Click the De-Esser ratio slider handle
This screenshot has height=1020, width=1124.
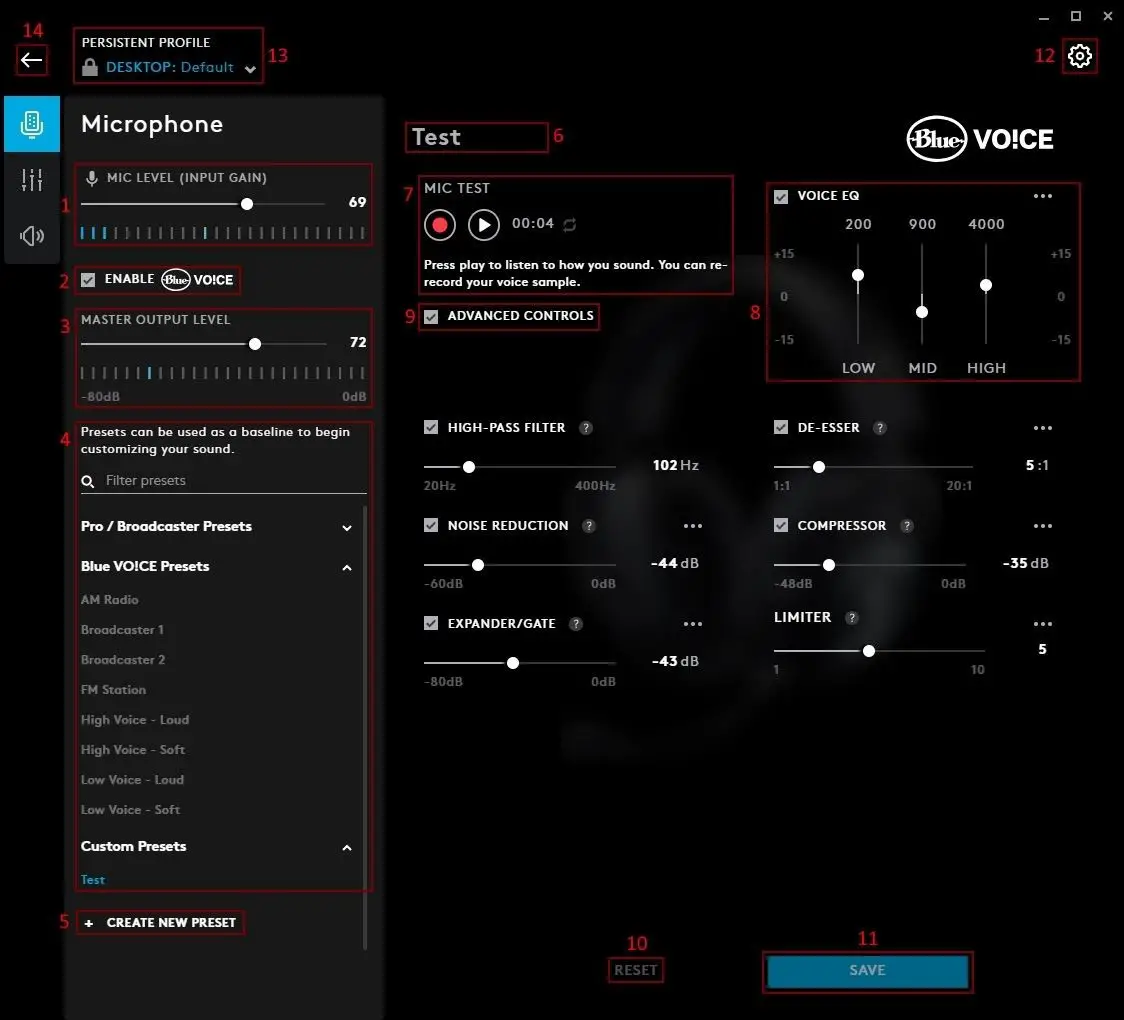[x=819, y=467]
